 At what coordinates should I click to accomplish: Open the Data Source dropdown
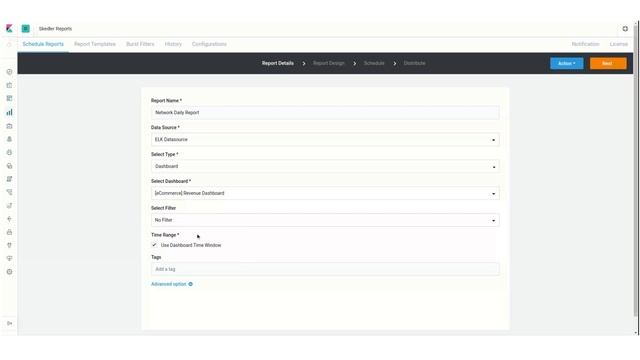[x=325, y=140]
